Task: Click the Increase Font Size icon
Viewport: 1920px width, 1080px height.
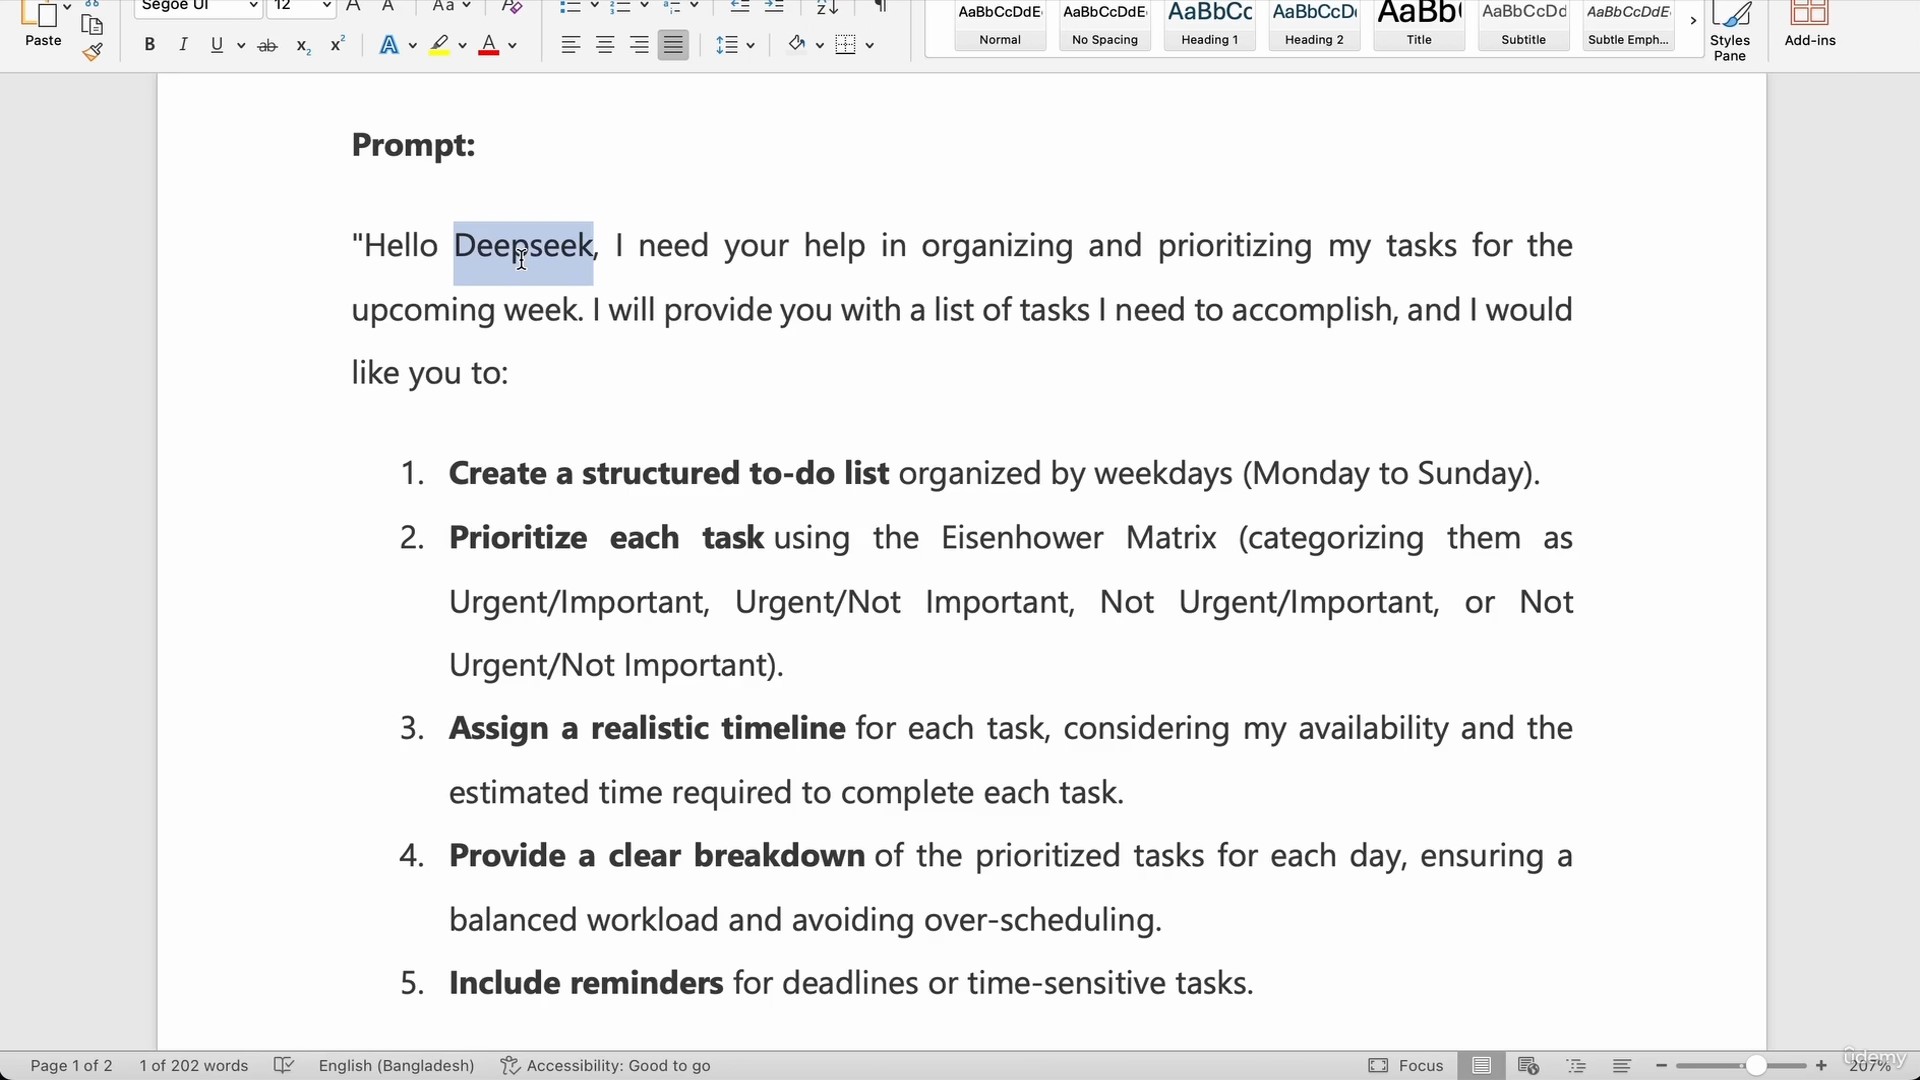Action: tap(354, 6)
